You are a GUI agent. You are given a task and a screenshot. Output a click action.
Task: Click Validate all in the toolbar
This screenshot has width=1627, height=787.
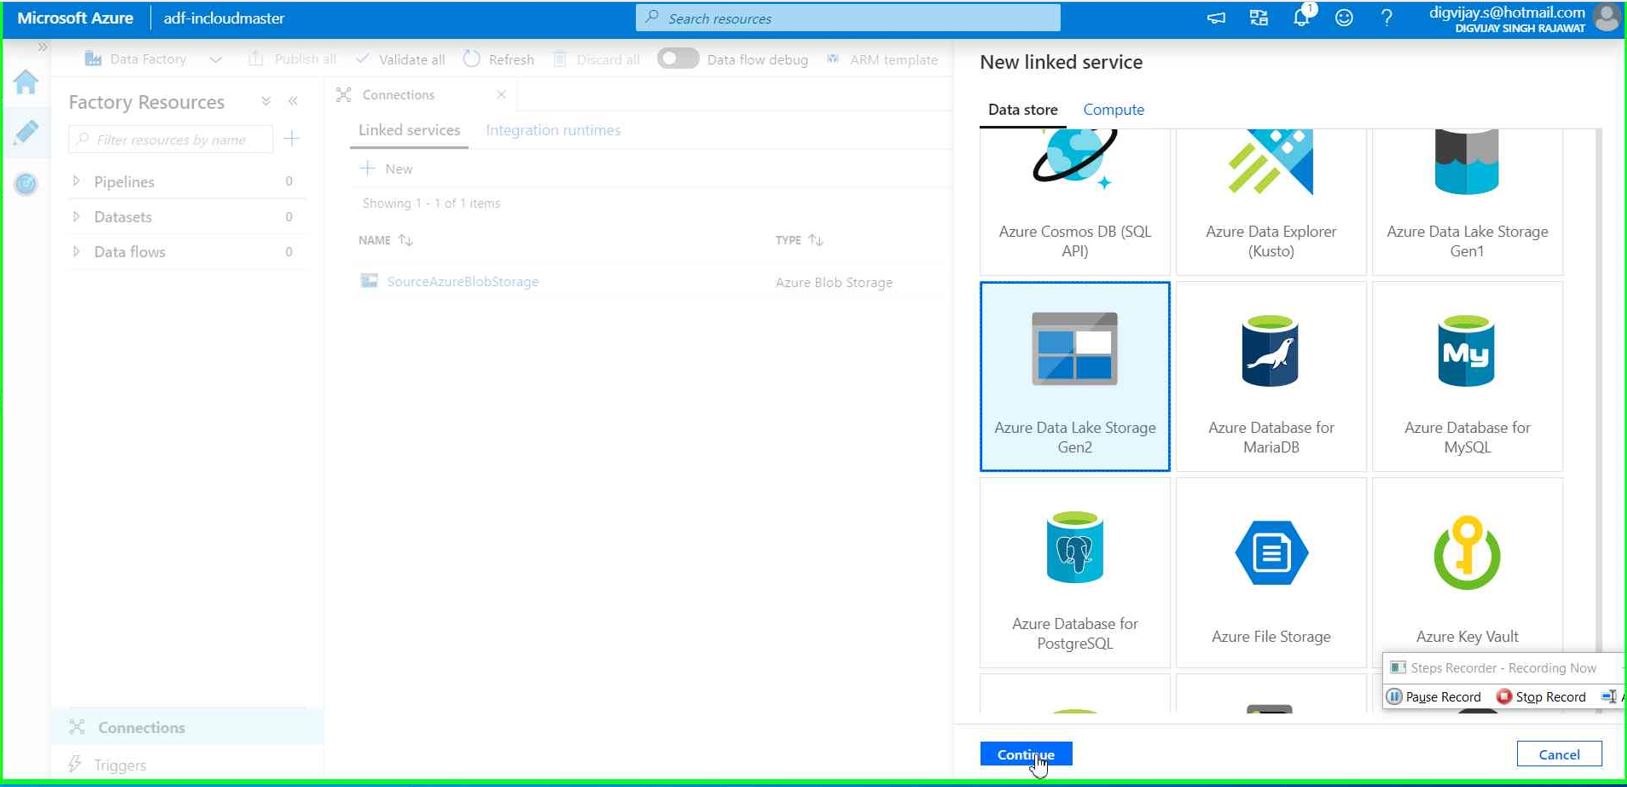coord(400,59)
